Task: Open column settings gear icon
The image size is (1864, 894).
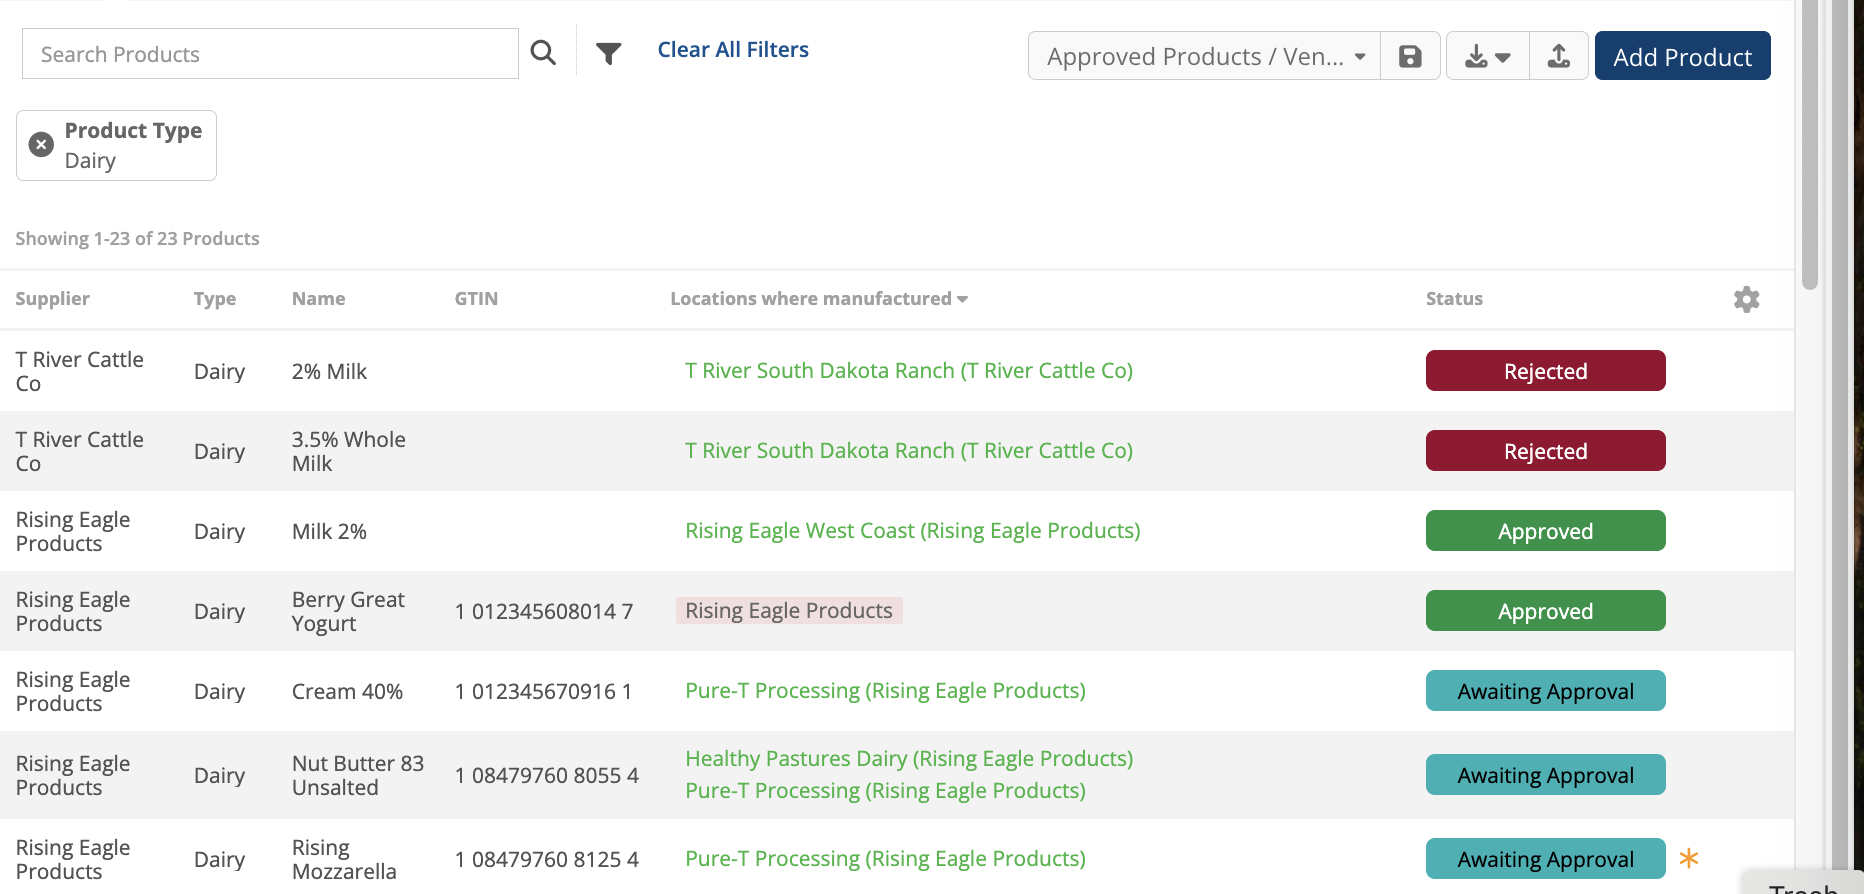Action: 1746,299
